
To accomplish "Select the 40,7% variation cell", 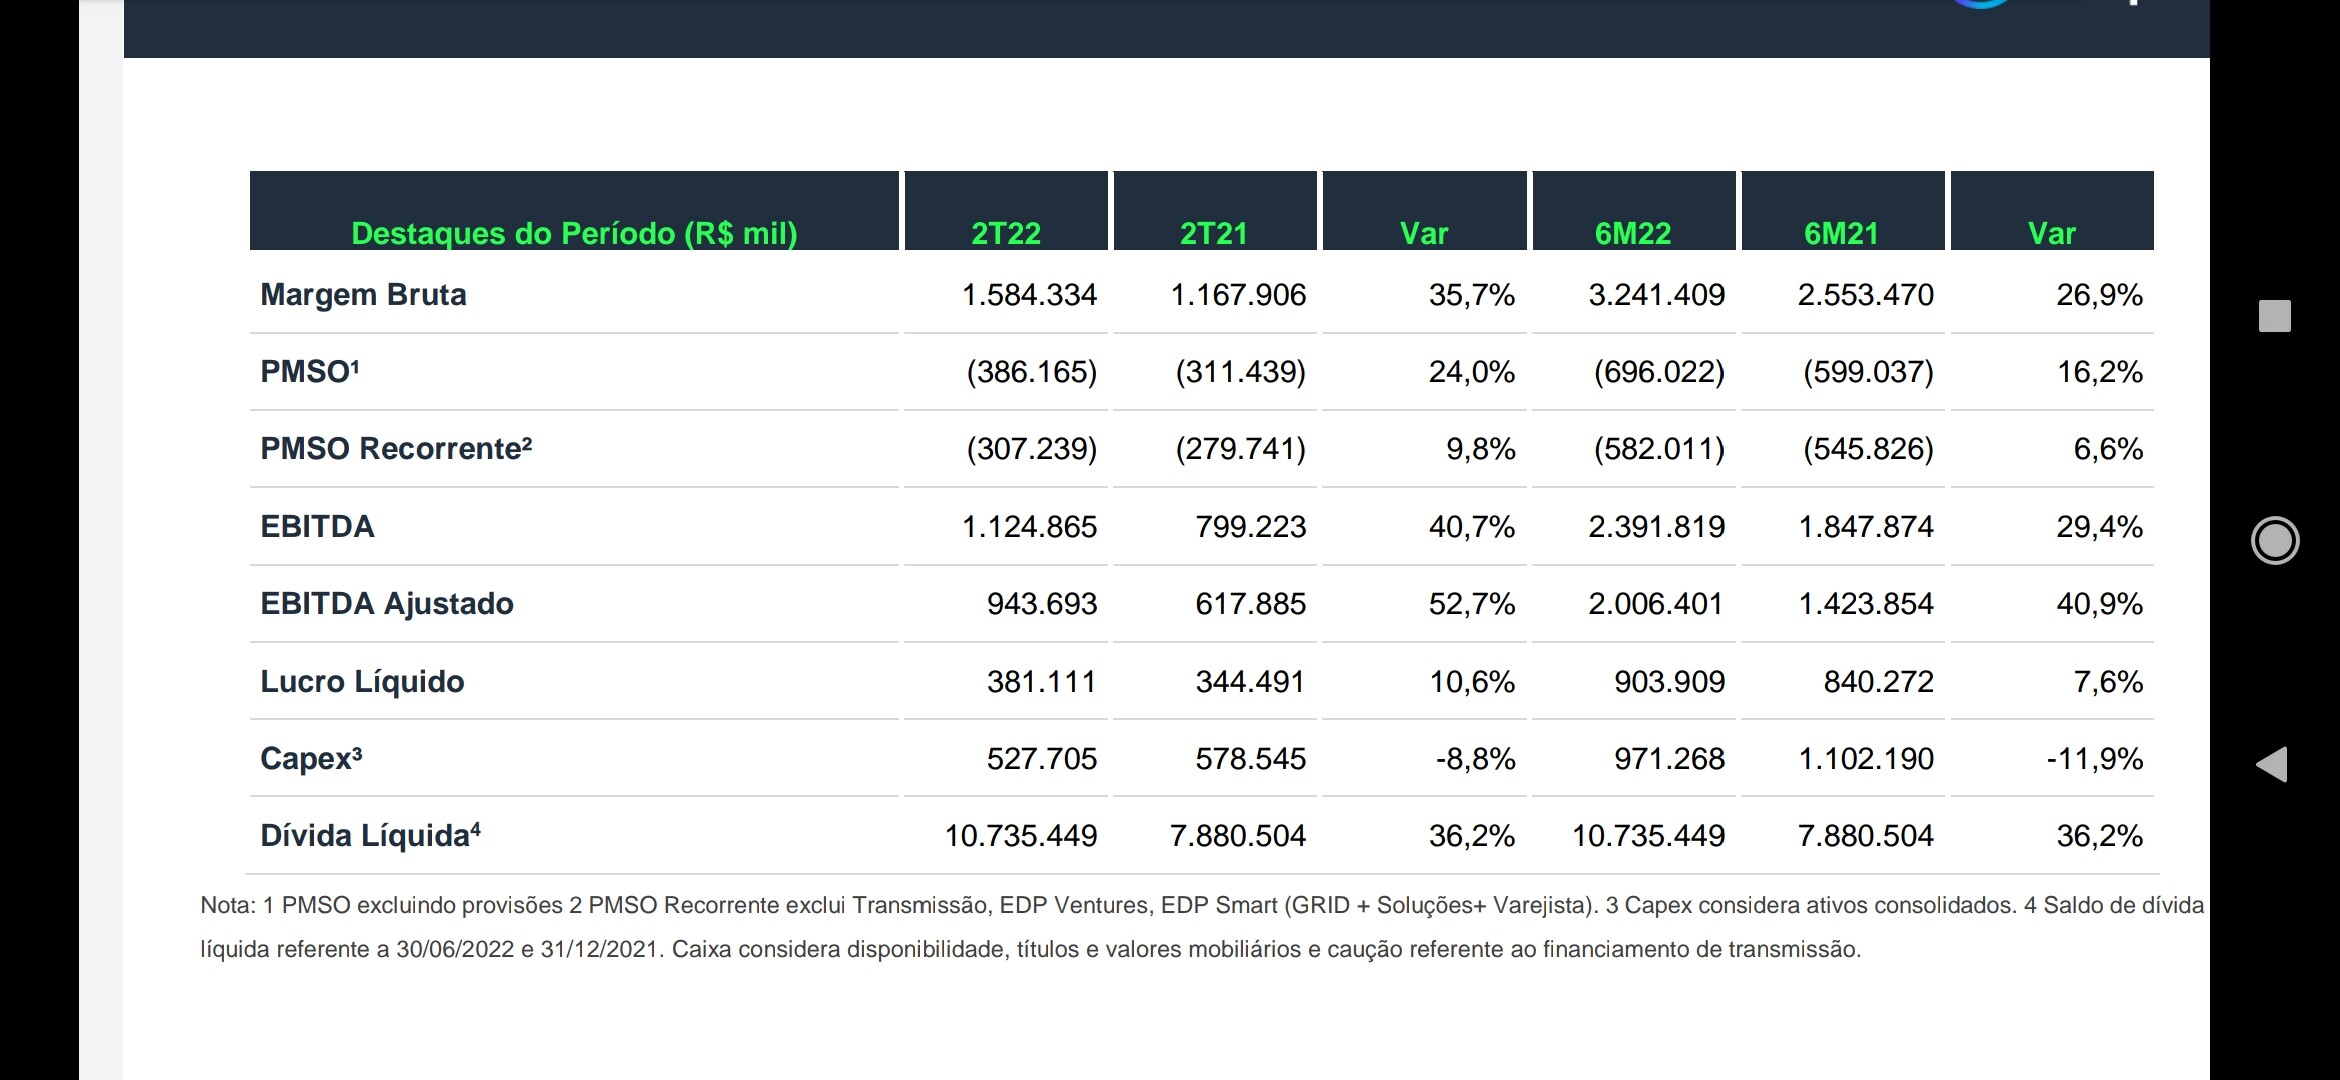I will tap(1472, 527).
